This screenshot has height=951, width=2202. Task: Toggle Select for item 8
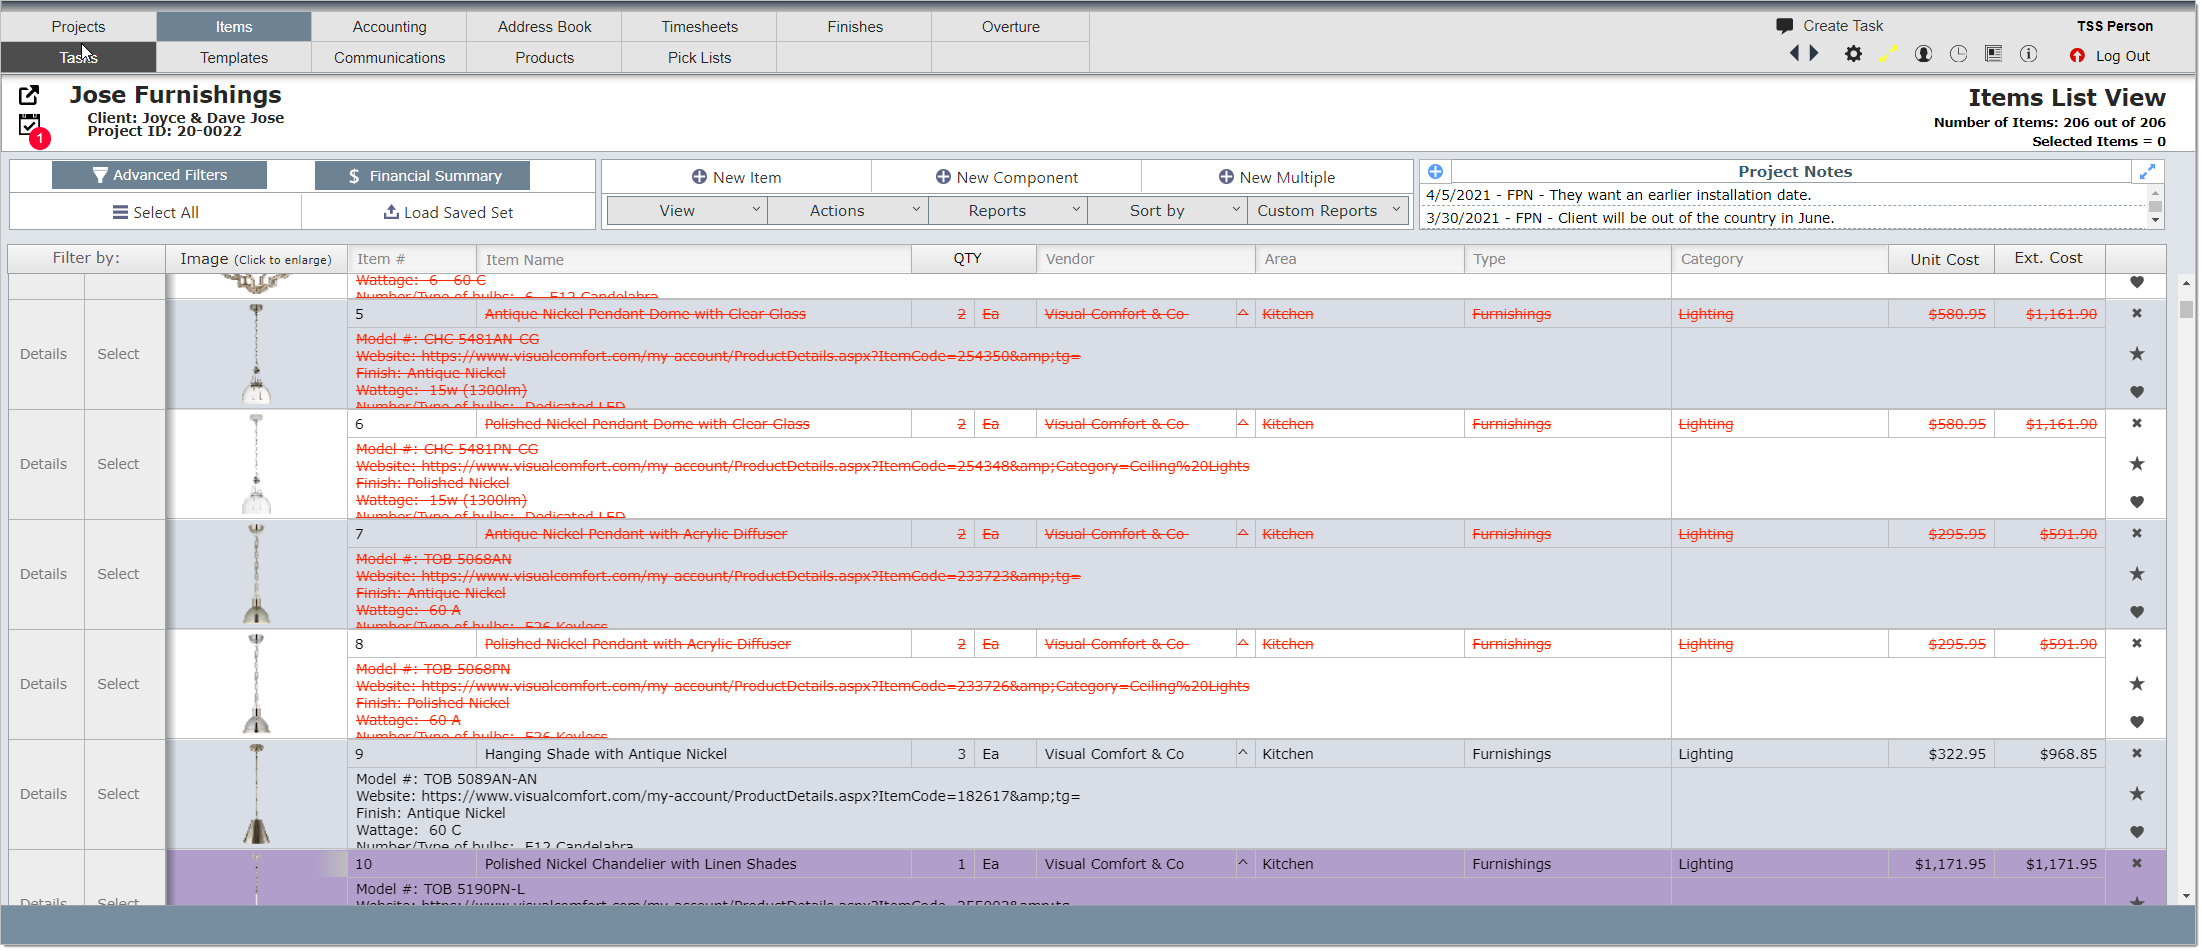click(118, 684)
